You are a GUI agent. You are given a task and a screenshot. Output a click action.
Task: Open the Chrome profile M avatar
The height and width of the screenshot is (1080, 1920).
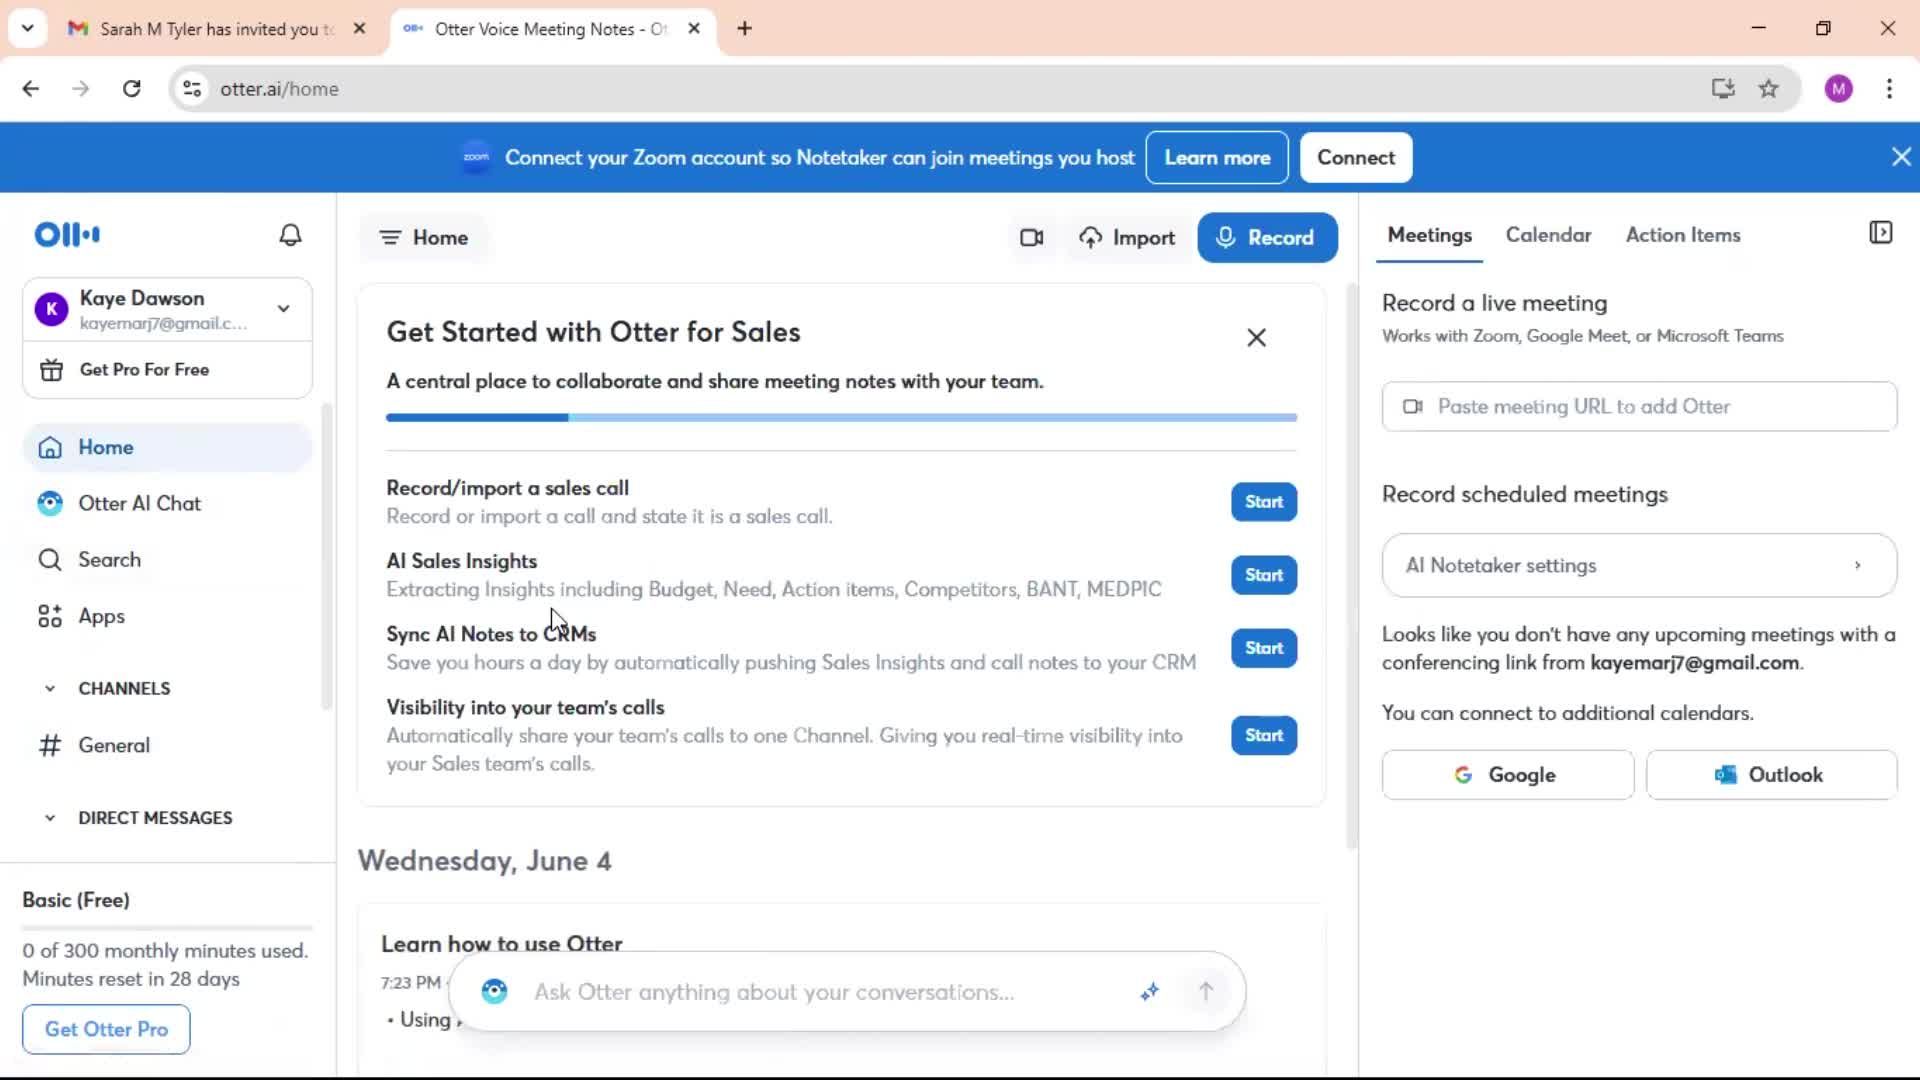click(x=1838, y=89)
